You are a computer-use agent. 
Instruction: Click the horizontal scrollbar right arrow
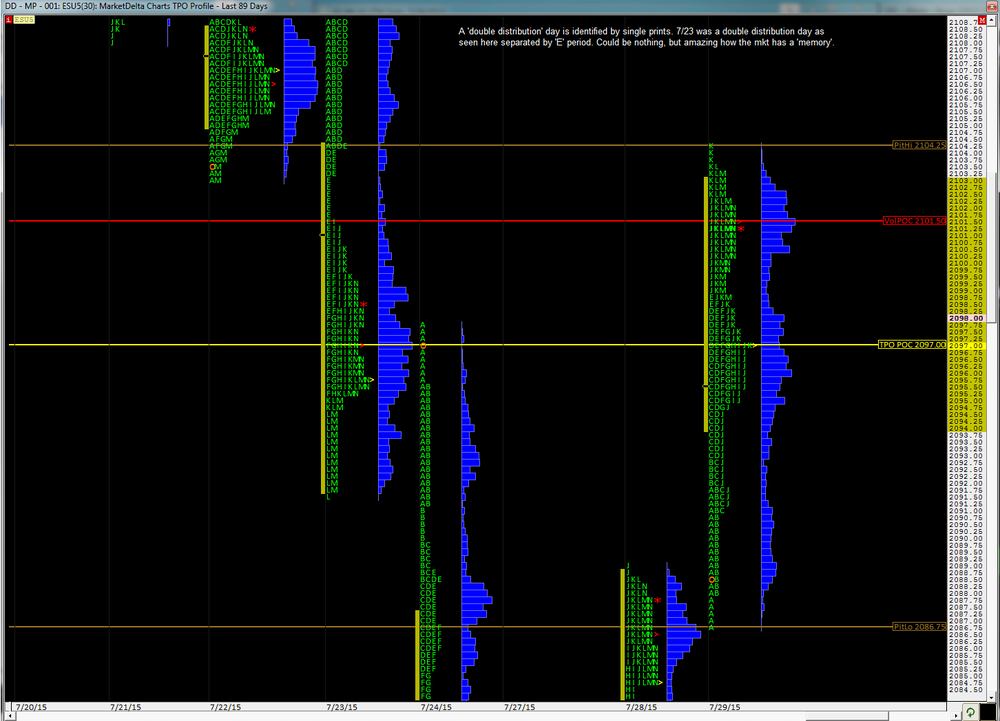pos(955,716)
